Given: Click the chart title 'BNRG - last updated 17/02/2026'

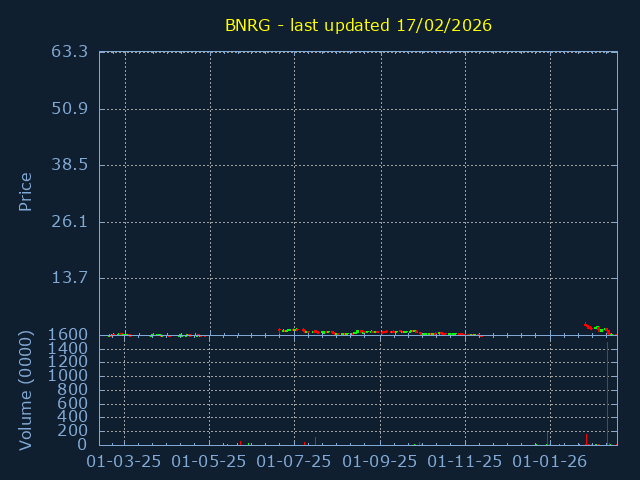Looking at the screenshot, I should click(x=358, y=25).
